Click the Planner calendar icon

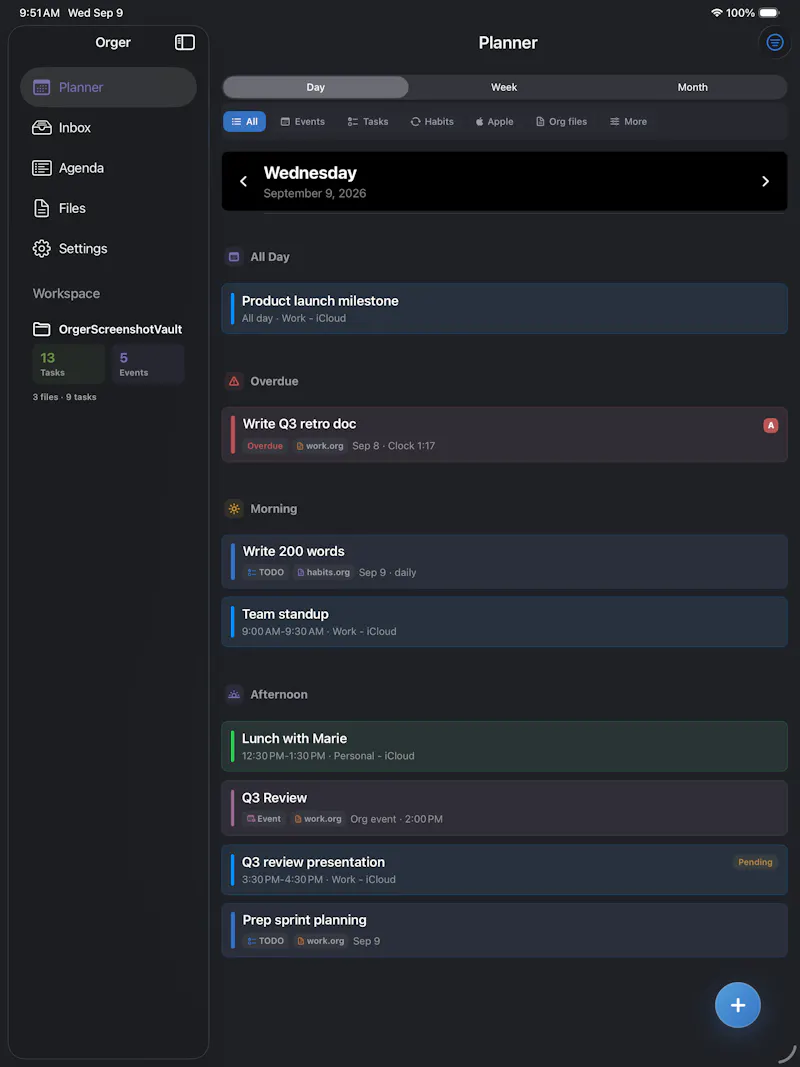(41, 87)
